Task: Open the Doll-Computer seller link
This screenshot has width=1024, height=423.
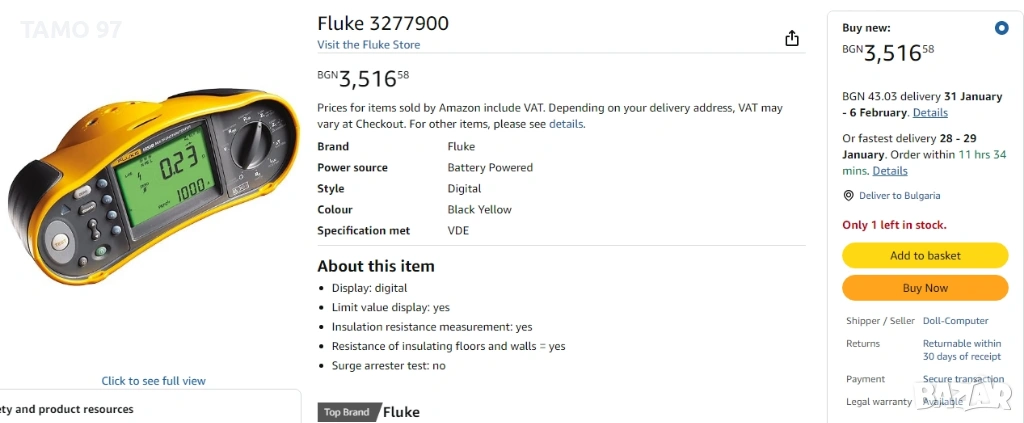Action: pos(955,321)
